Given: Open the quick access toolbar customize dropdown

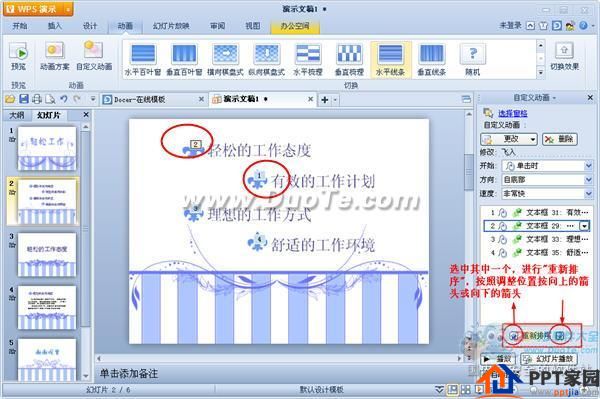Looking at the screenshot, I should (x=93, y=99).
